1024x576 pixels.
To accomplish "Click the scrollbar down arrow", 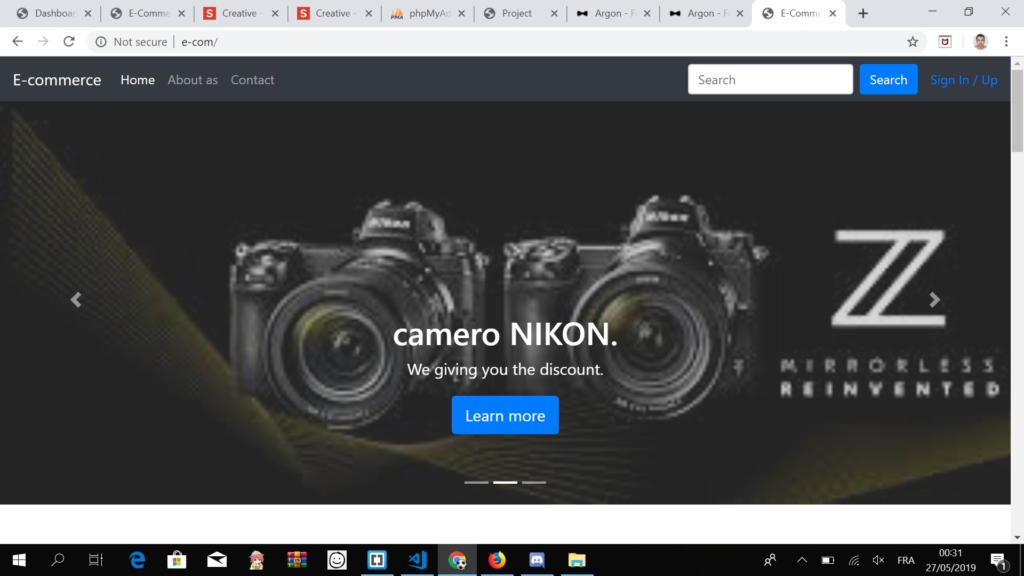I will click(x=1017, y=537).
